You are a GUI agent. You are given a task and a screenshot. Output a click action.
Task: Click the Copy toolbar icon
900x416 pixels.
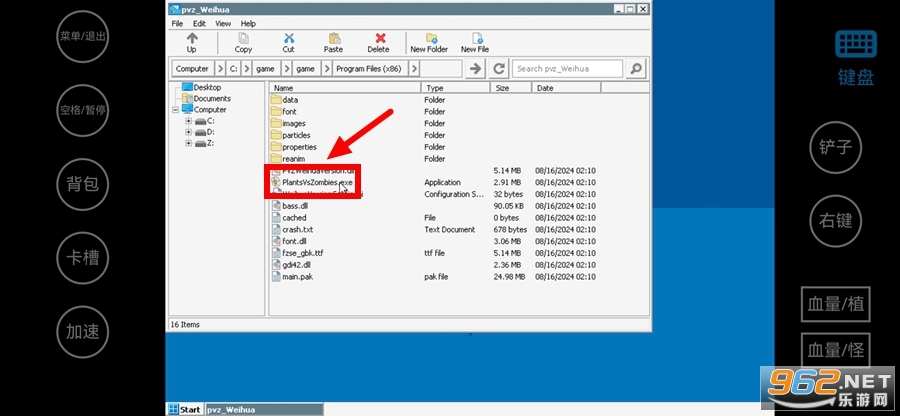(243, 38)
